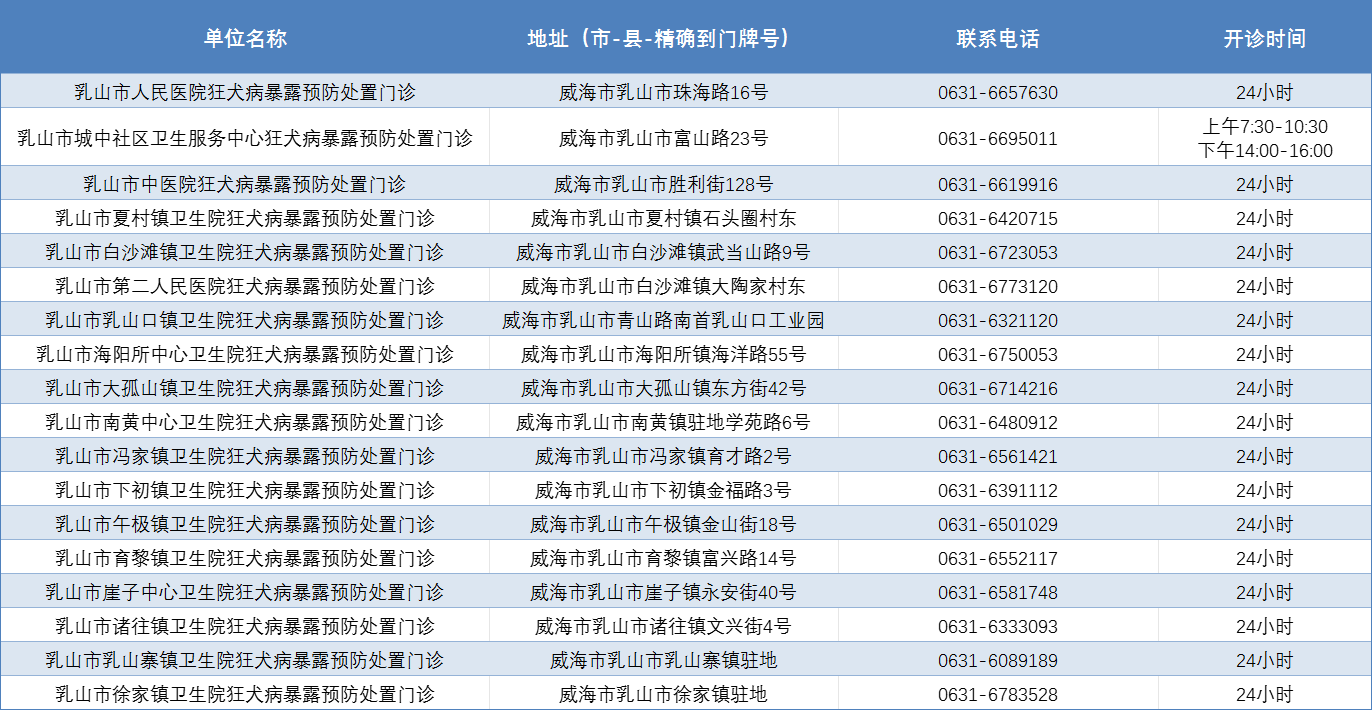
Task: Click phone number 0631-6321120
Action: point(997,320)
